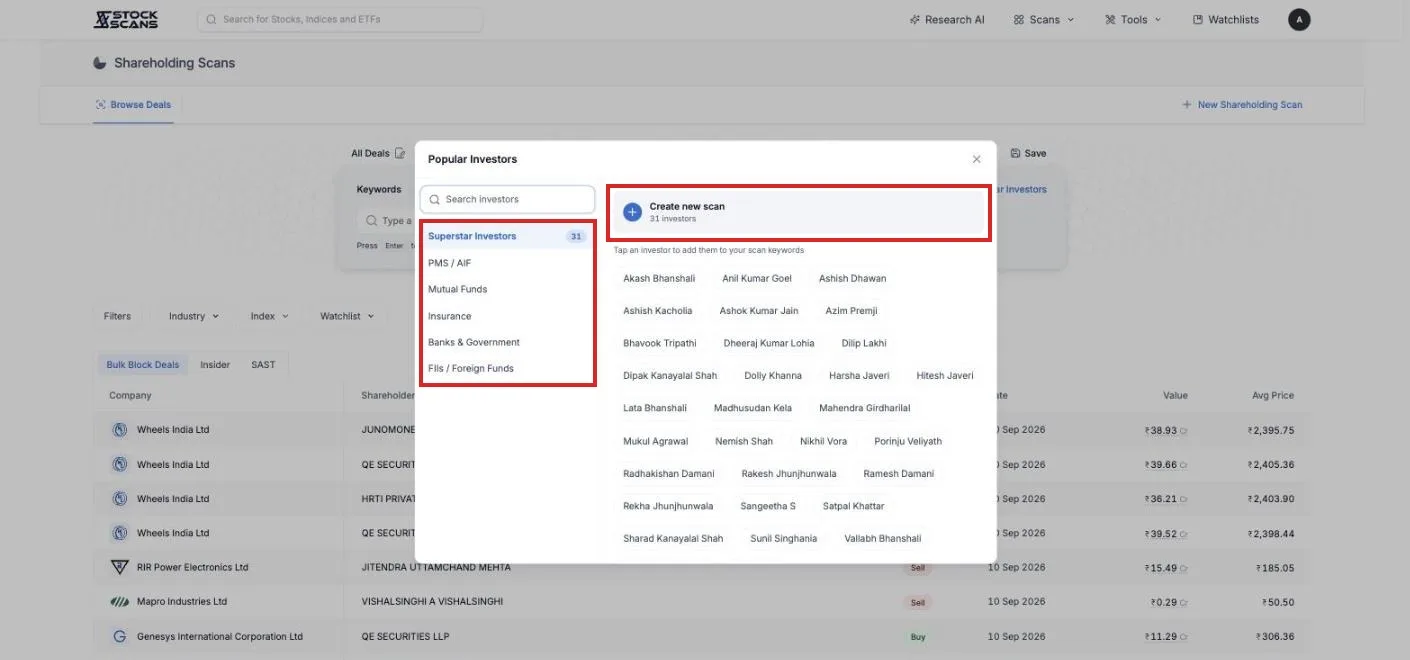Click the edit icon beside All Deals
Viewport: 1410px width, 660px height.
[x=400, y=153]
